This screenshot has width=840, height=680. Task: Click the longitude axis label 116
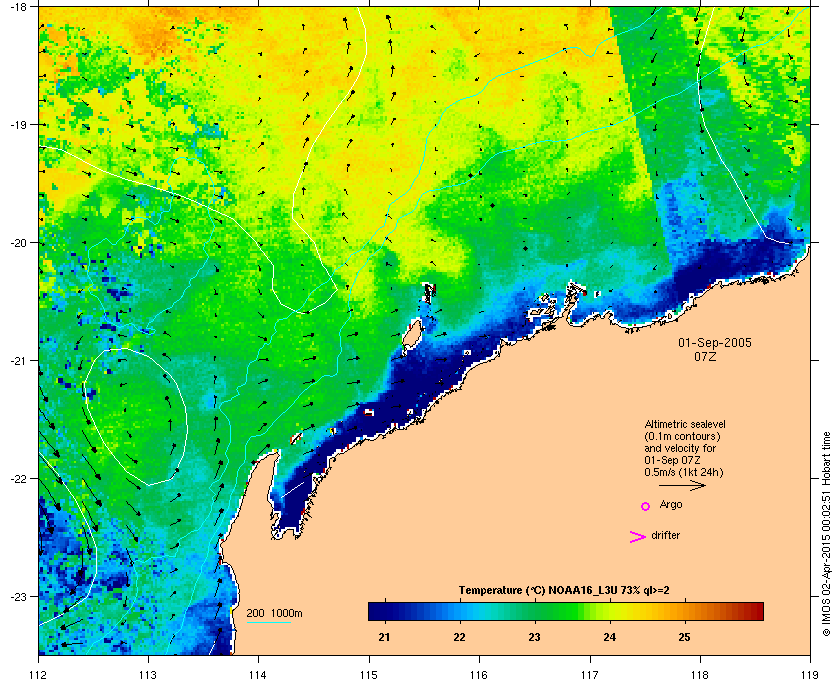[x=479, y=674]
